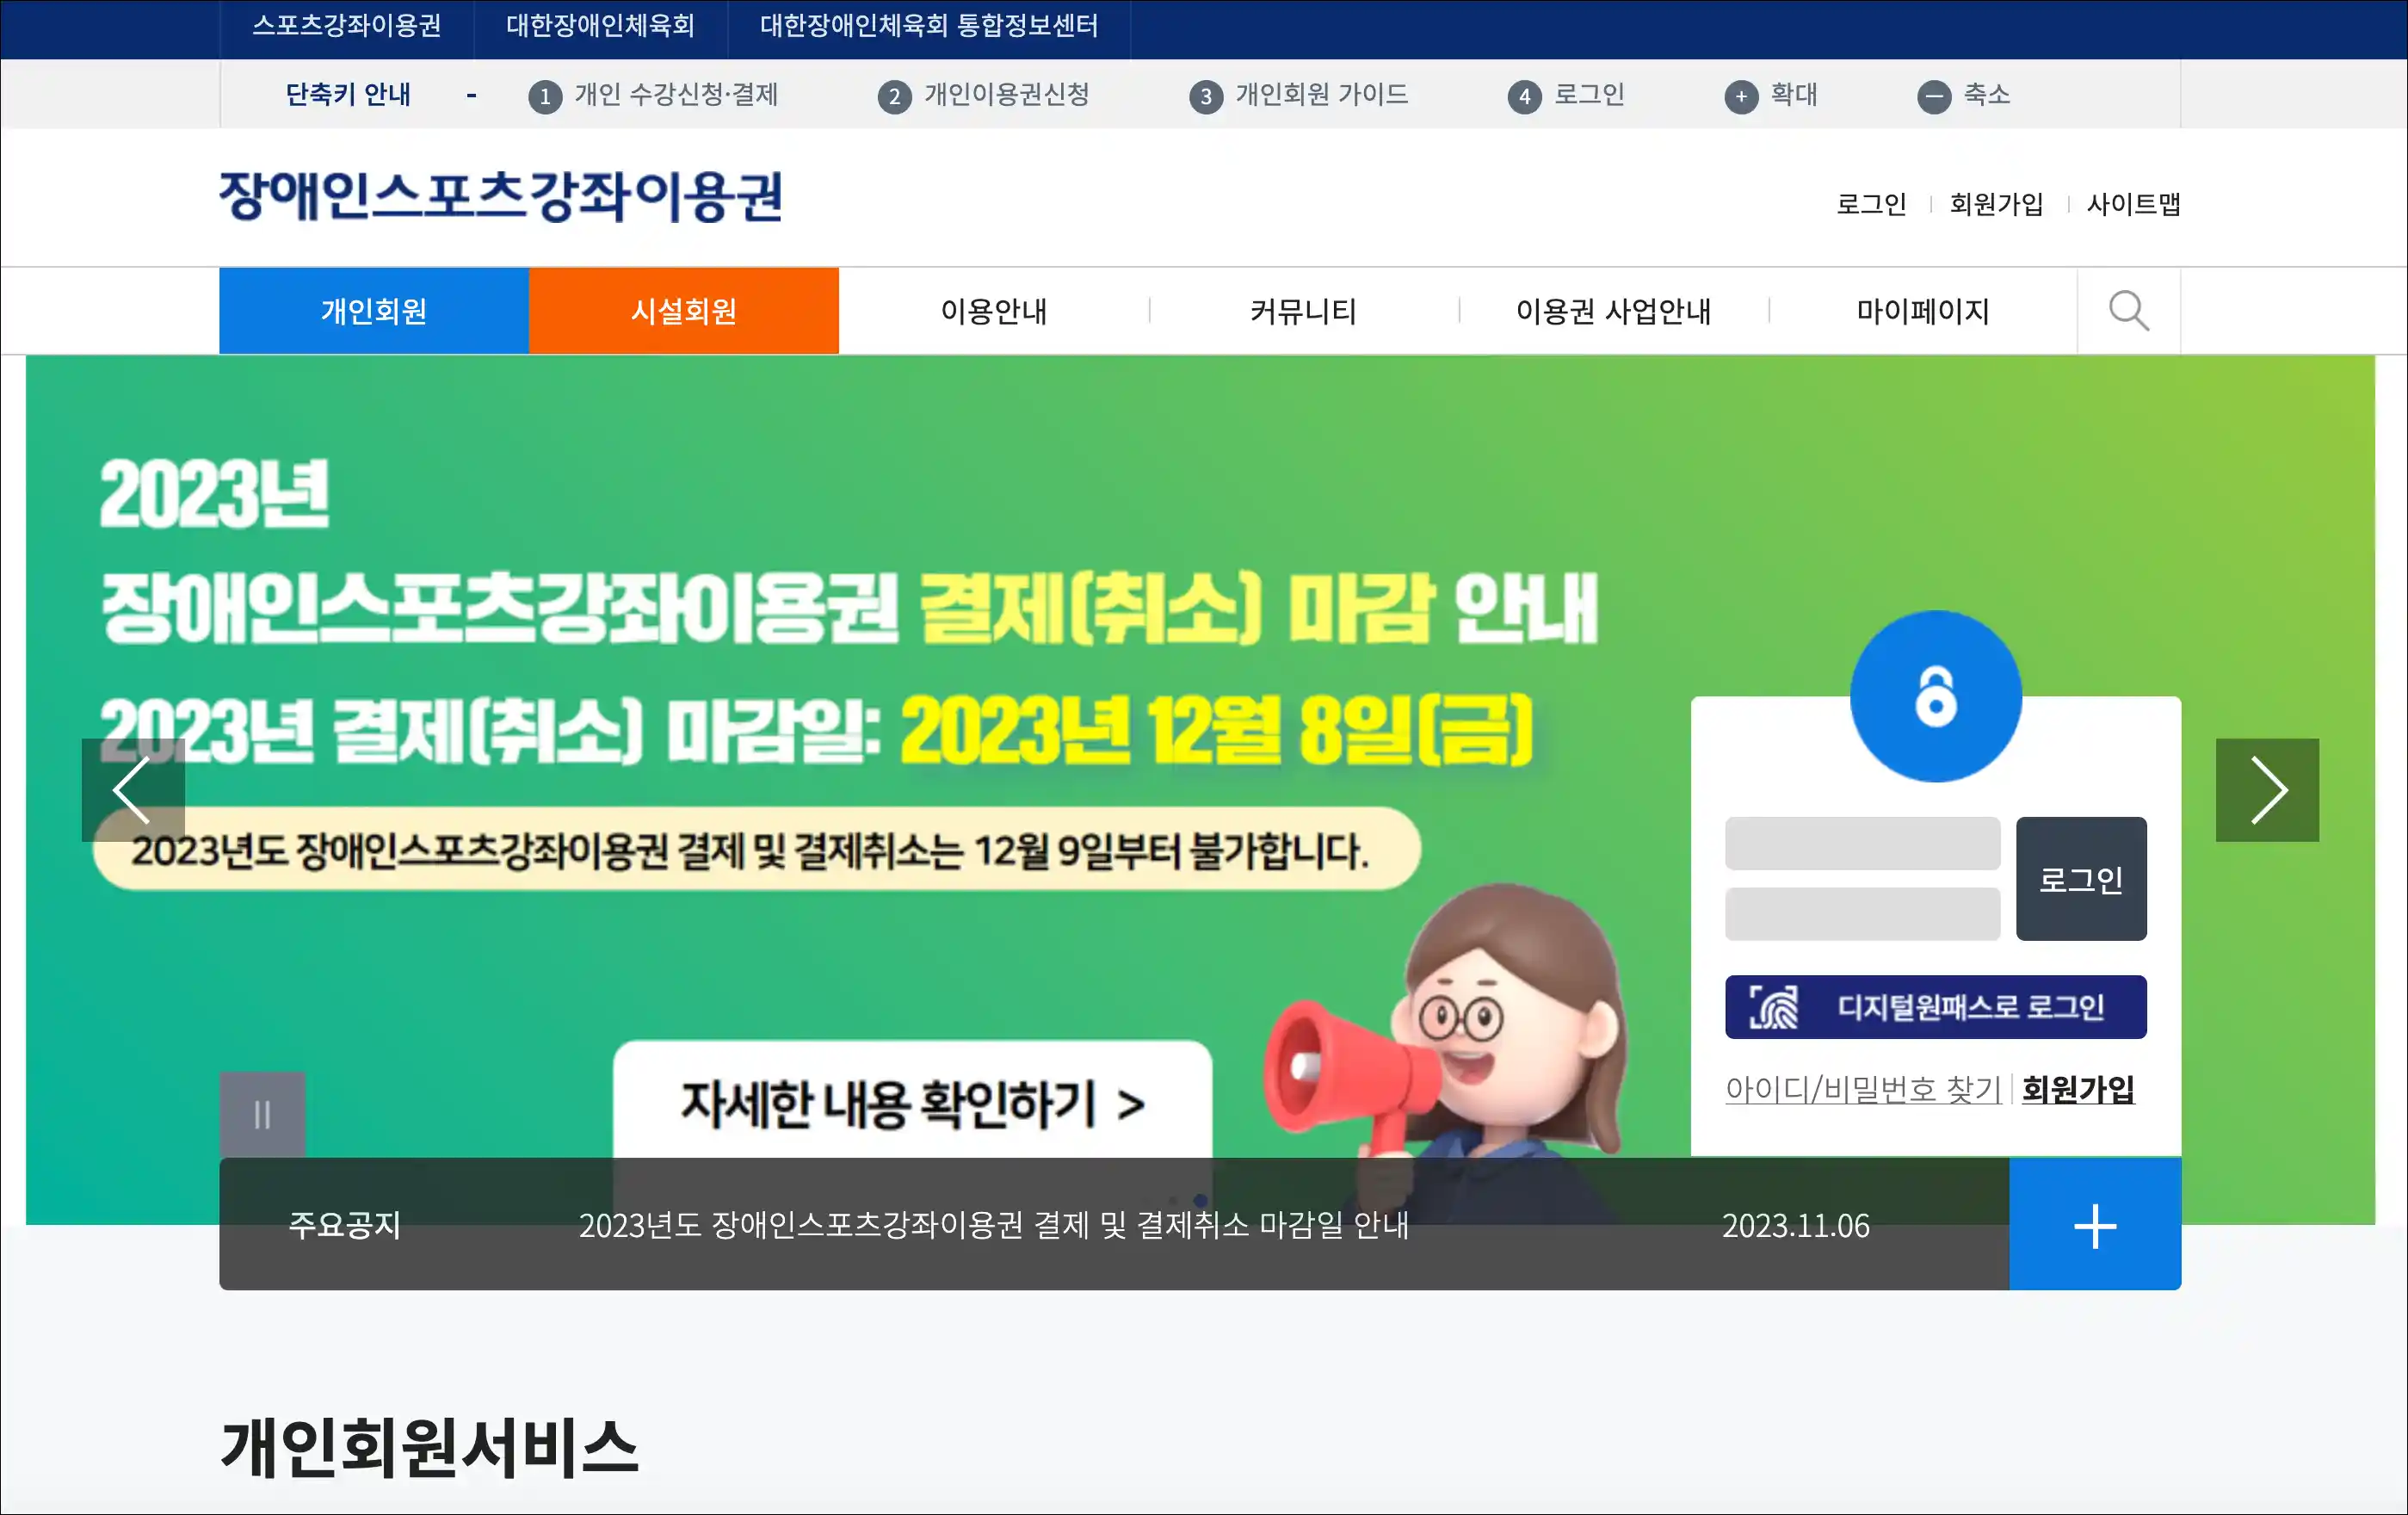Screen dimensions: 2408x1515
Task: Open the 사이트맵 link
Action: [x=2133, y=204]
